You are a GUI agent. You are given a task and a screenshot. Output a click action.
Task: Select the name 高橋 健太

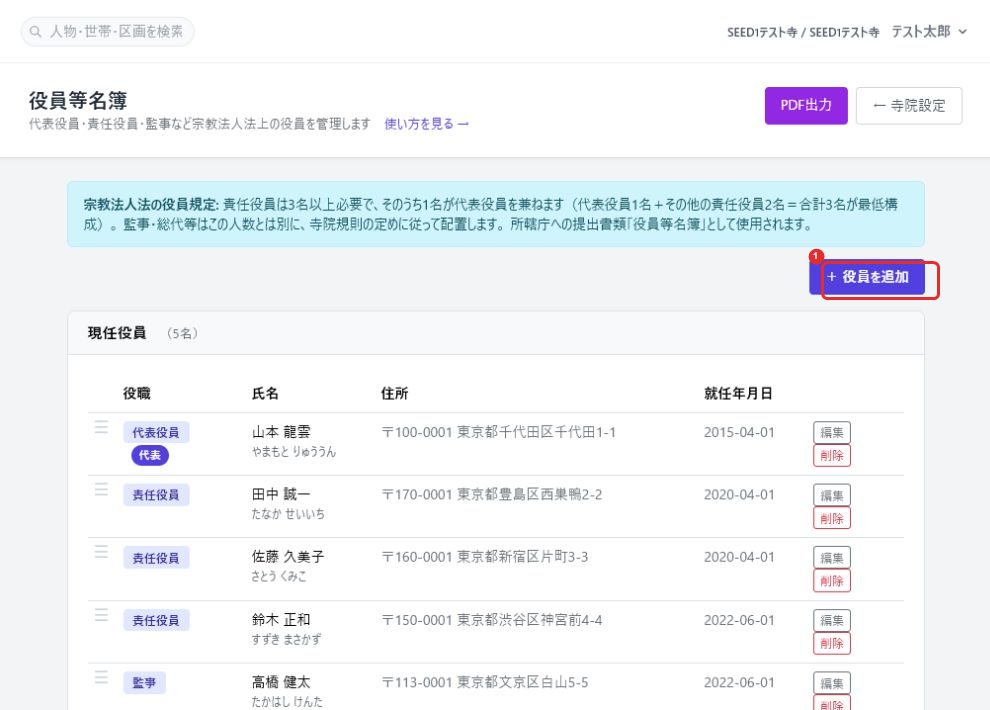pyautogui.click(x=281, y=682)
